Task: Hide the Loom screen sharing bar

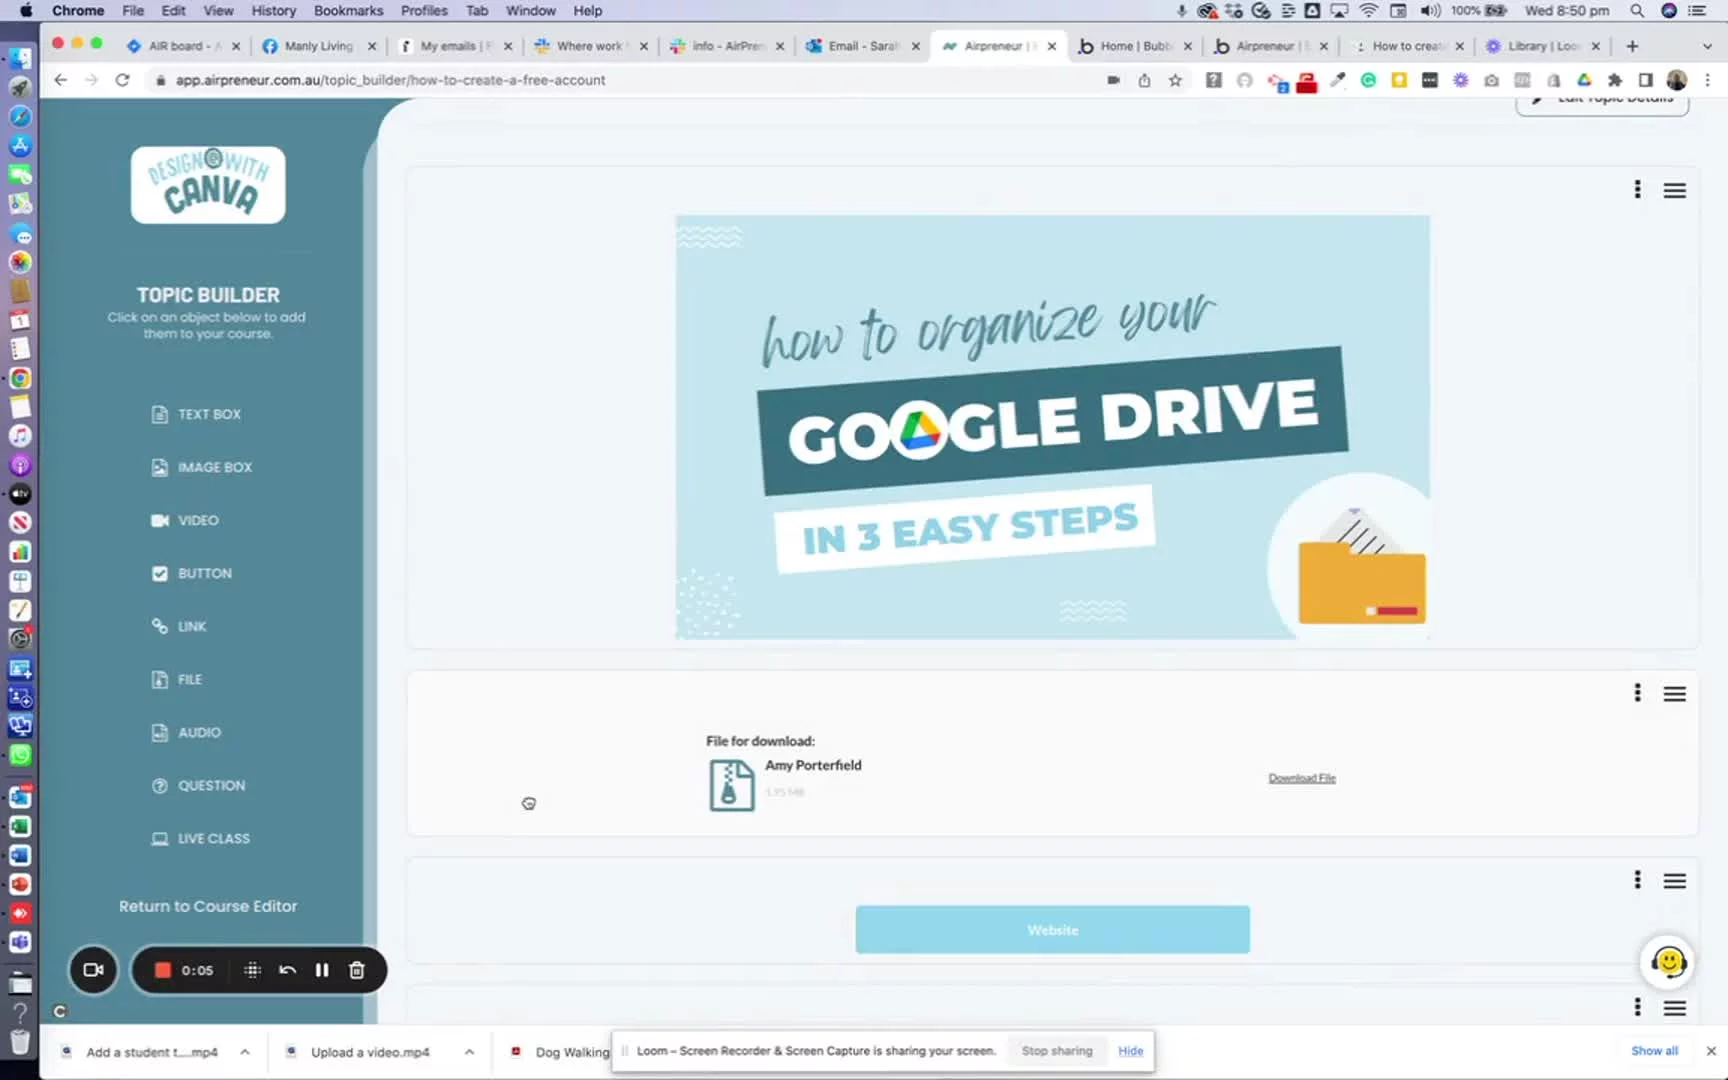Action: tap(1130, 1051)
